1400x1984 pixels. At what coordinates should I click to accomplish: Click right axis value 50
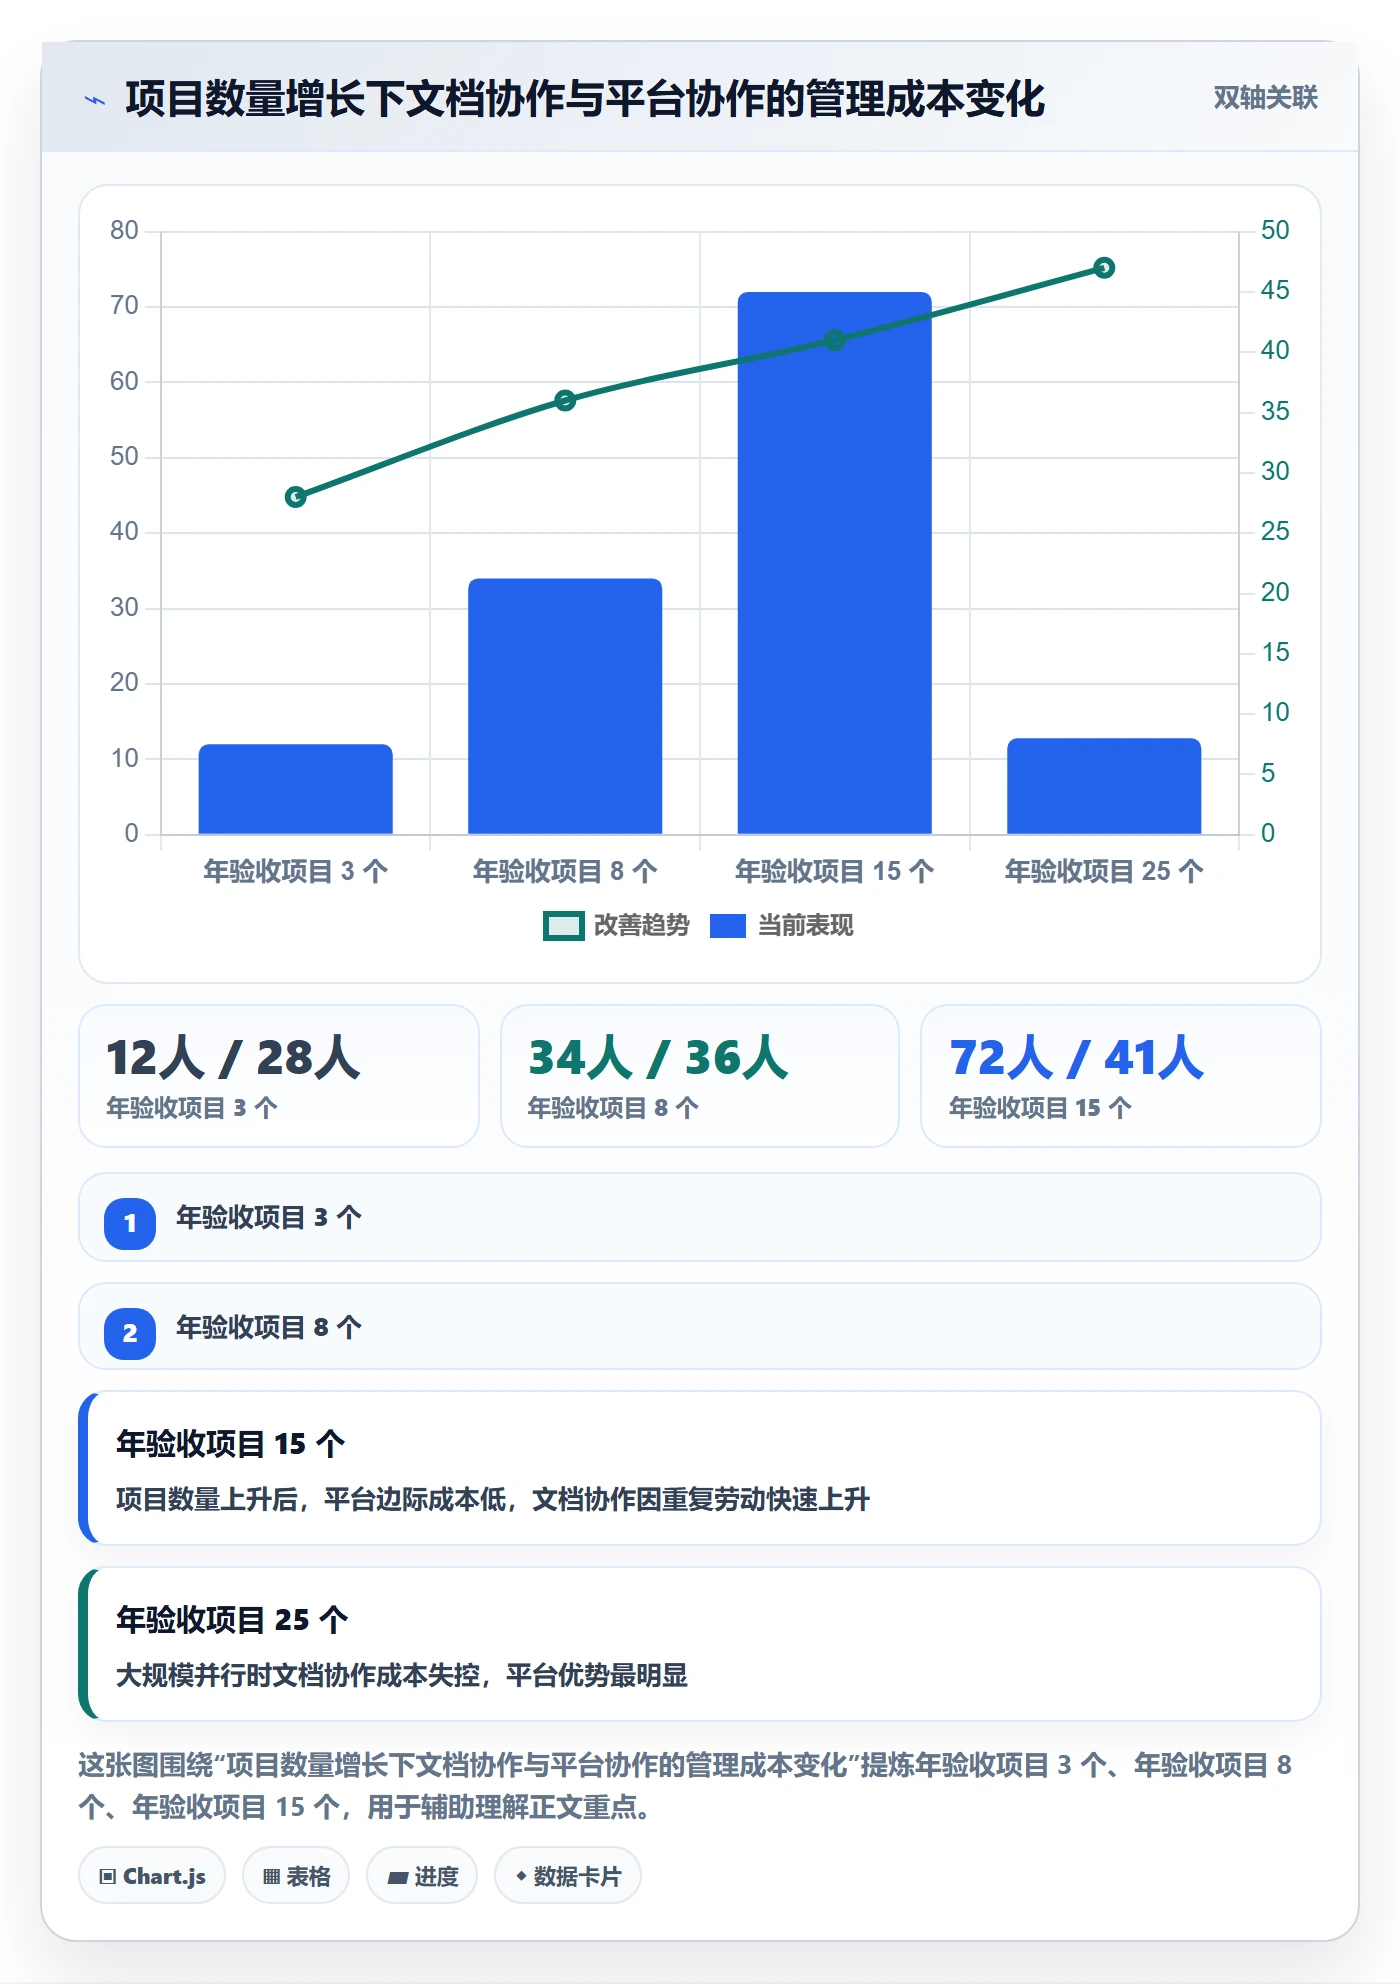pos(1275,231)
